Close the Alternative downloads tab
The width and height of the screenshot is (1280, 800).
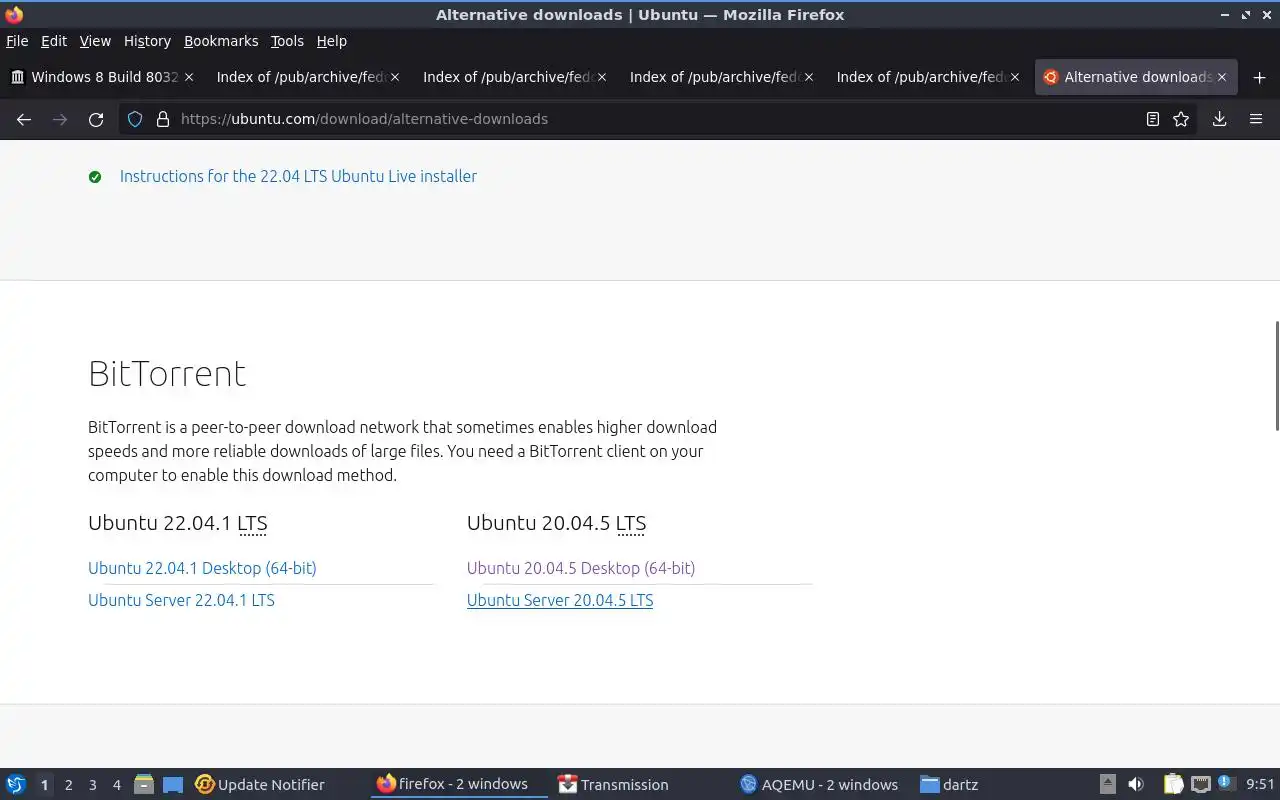tap(1221, 77)
